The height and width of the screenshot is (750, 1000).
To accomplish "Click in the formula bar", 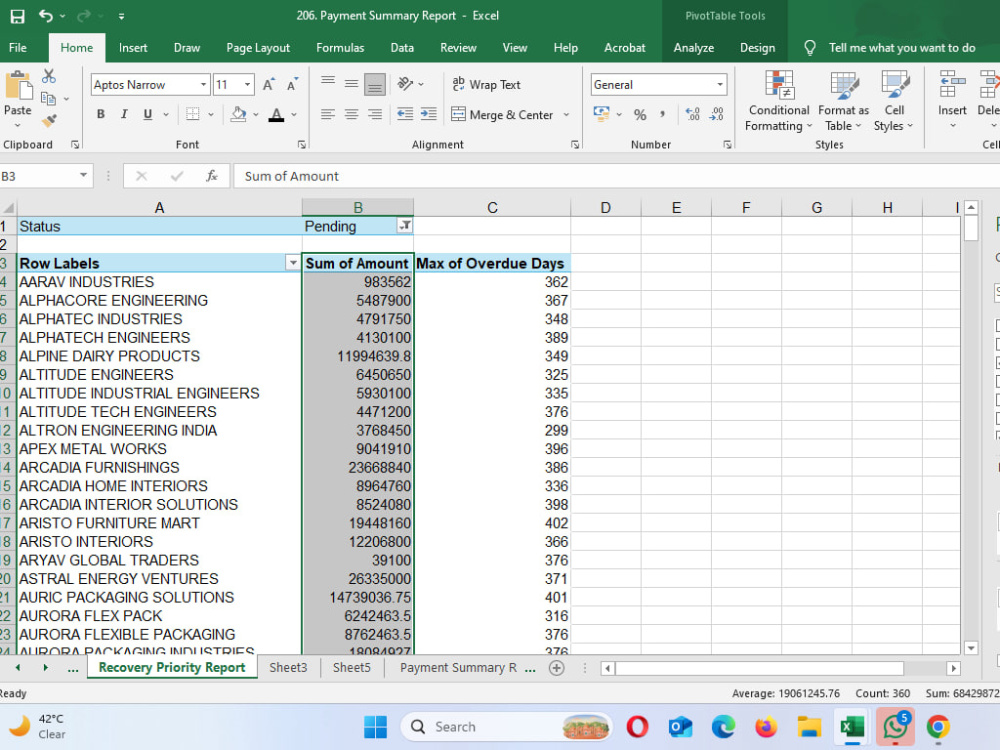I will (x=615, y=176).
